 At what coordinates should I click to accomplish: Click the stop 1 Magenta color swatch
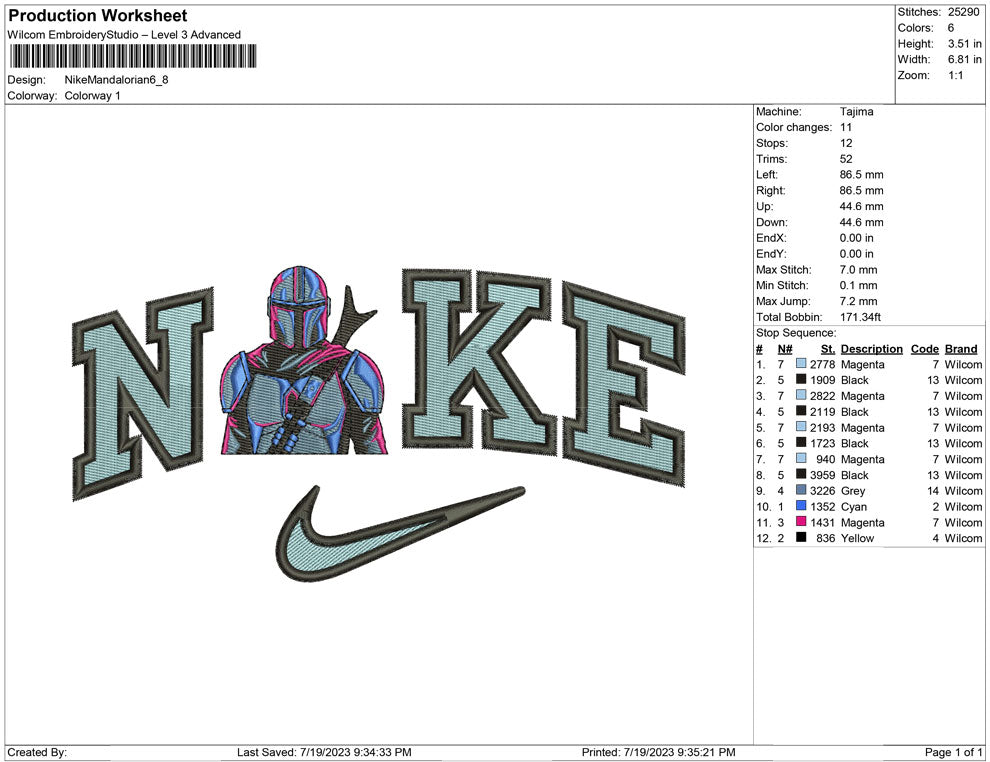tap(801, 365)
